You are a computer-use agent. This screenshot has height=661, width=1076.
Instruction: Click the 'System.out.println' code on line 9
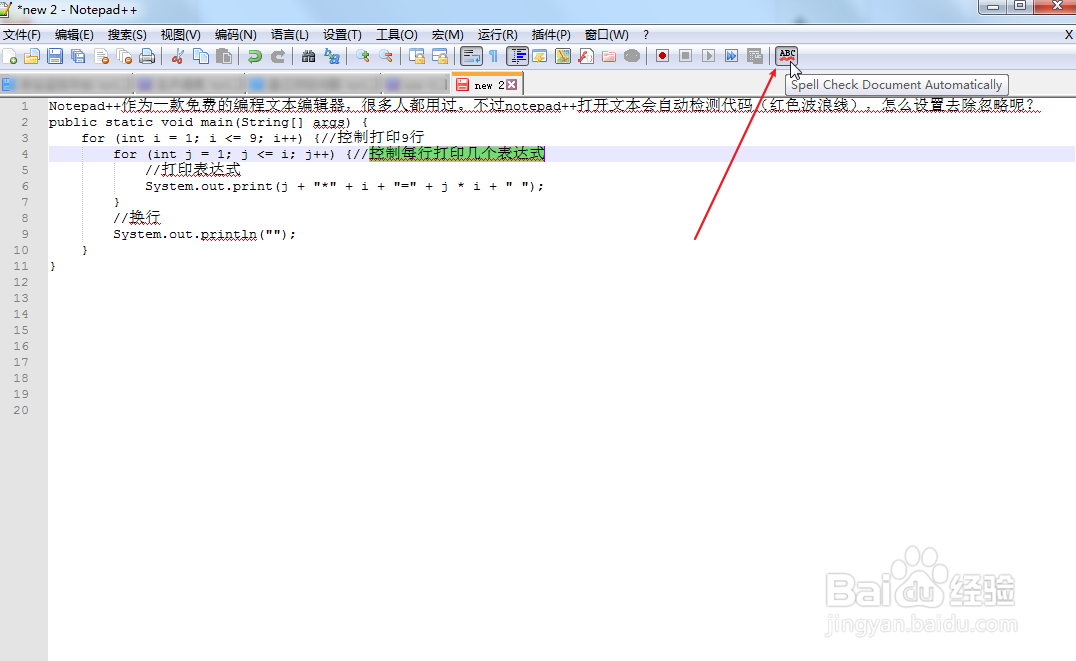185,234
